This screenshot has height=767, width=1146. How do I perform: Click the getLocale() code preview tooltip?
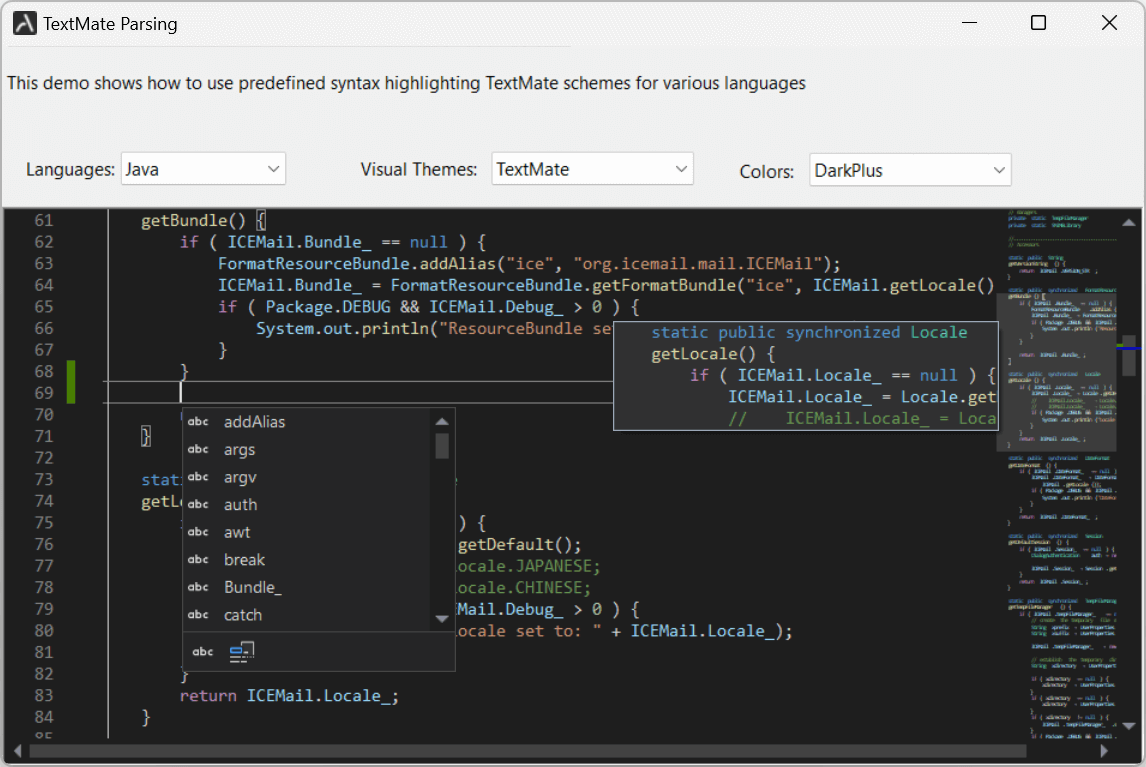point(805,376)
